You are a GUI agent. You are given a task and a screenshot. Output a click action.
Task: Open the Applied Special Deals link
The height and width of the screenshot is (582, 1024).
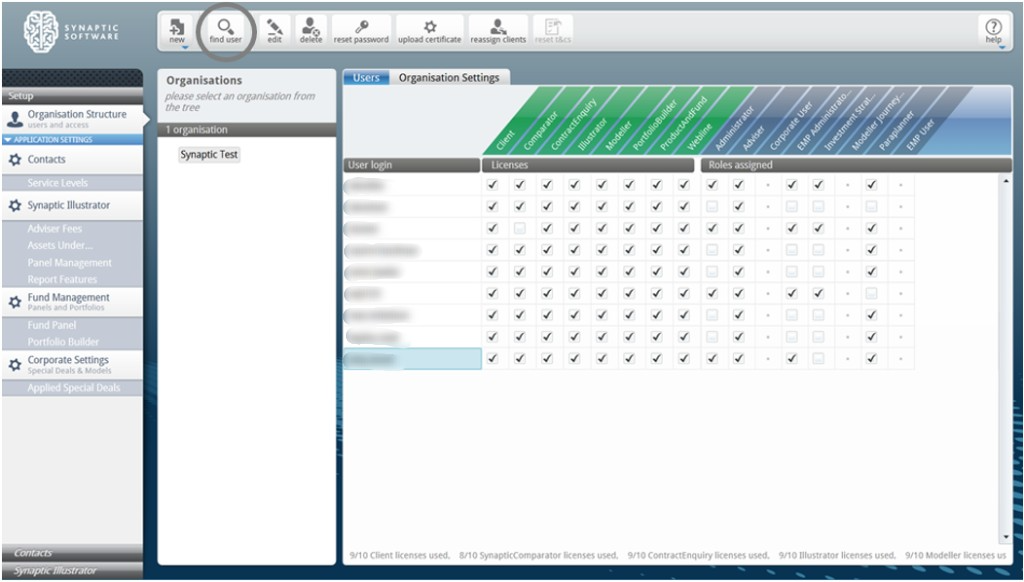point(74,388)
